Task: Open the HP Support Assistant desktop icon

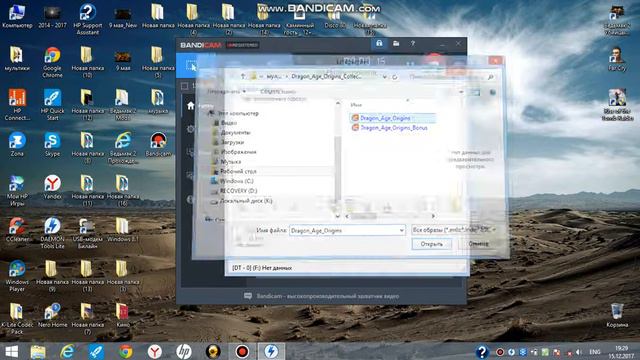Action: pyautogui.click(x=87, y=19)
